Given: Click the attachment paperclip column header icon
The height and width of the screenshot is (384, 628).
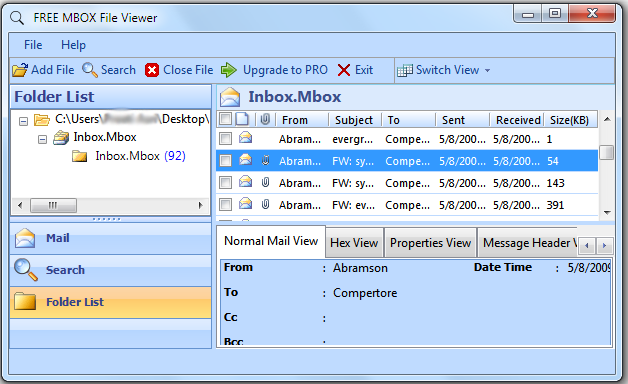Looking at the screenshot, I should (265, 119).
